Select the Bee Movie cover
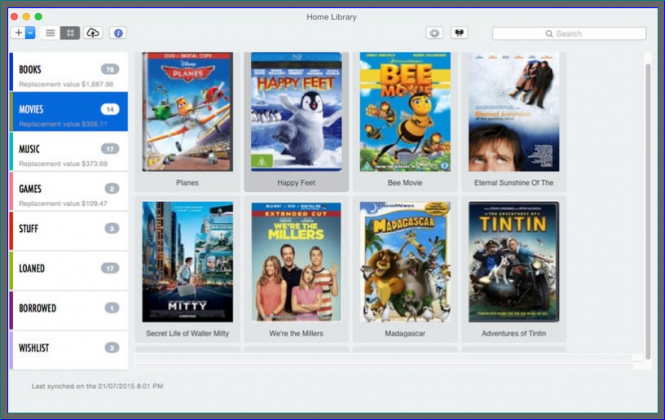The height and width of the screenshot is (420, 665). [405, 112]
